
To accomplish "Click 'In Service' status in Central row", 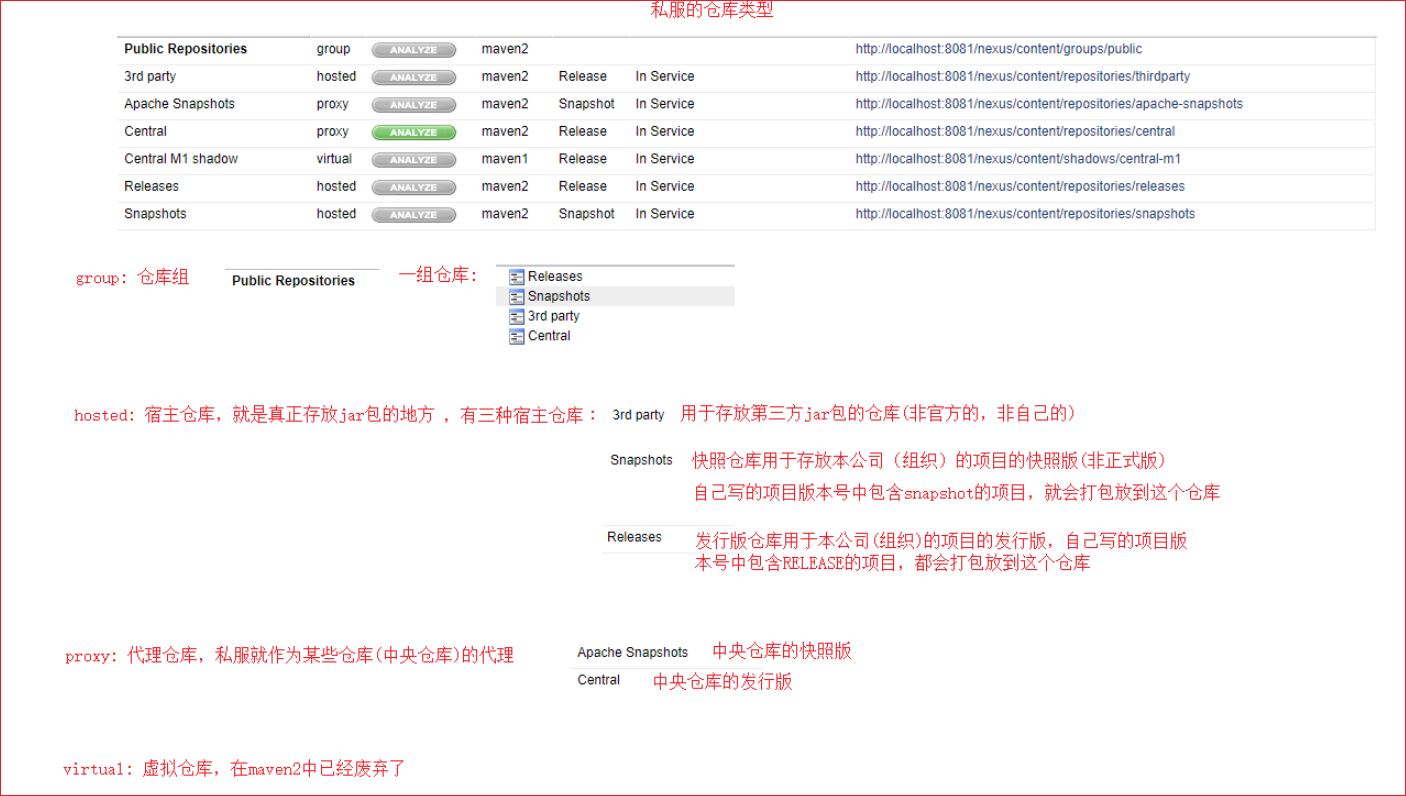I will (664, 131).
